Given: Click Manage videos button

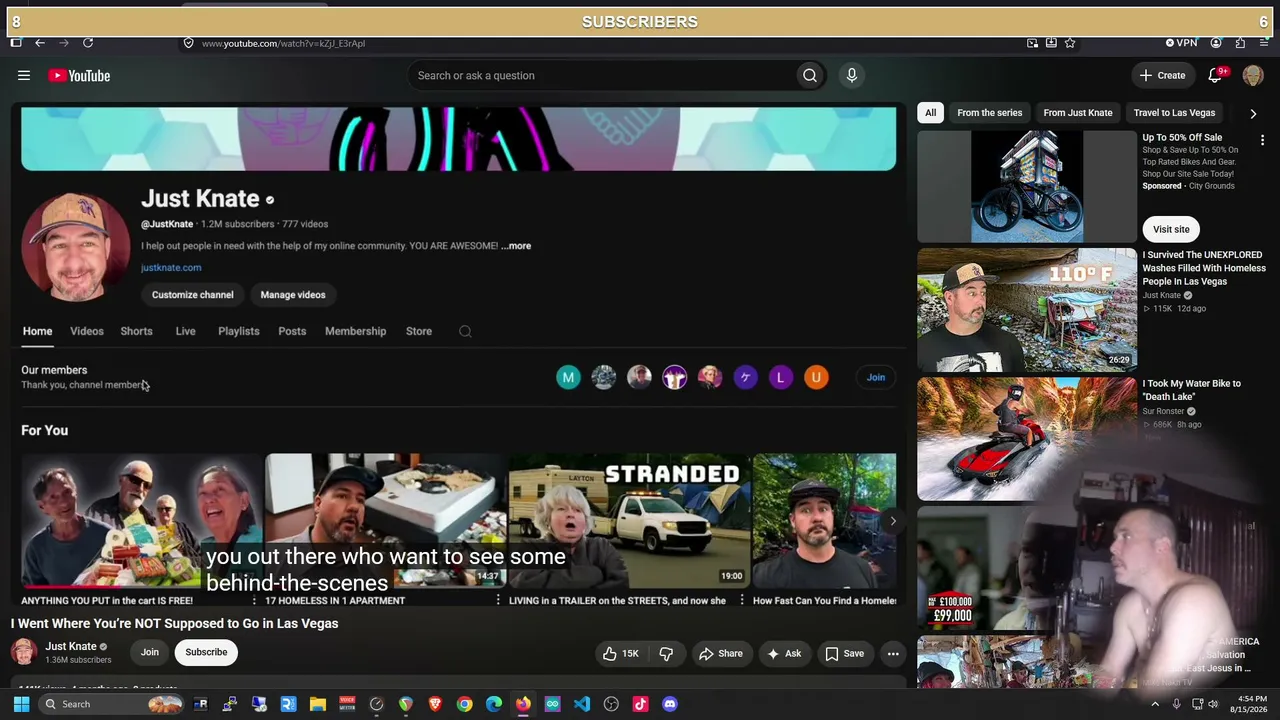Looking at the screenshot, I should pyautogui.click(x=293, y=295).
